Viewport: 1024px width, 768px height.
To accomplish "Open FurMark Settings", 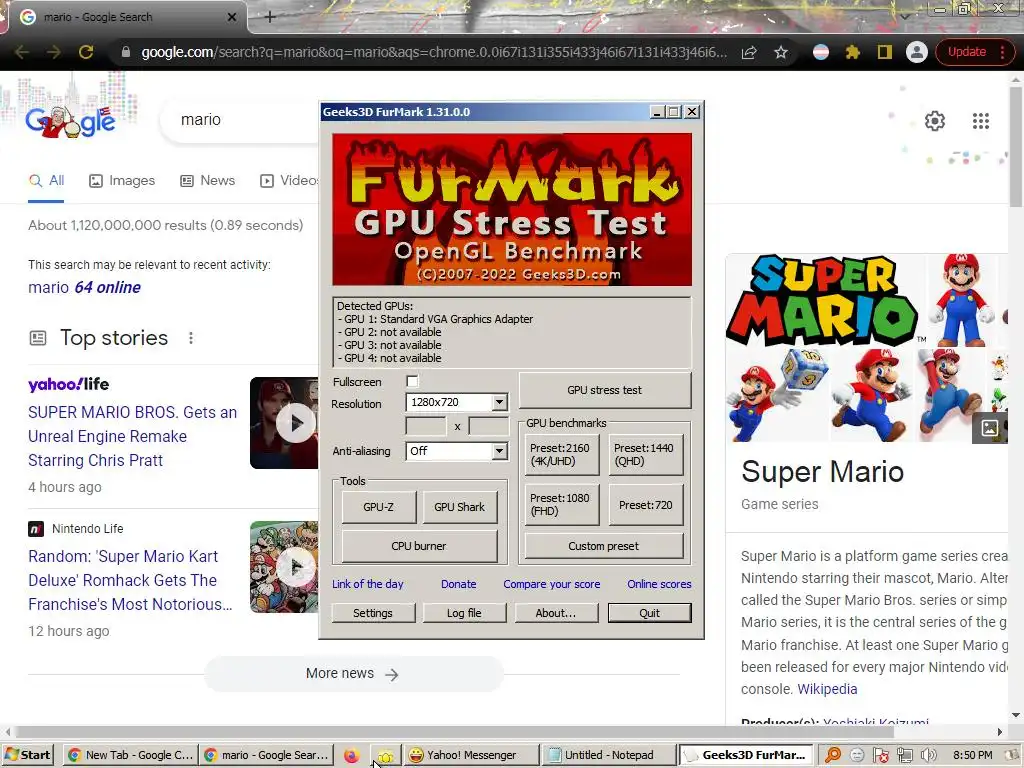I will pos(373,613).
